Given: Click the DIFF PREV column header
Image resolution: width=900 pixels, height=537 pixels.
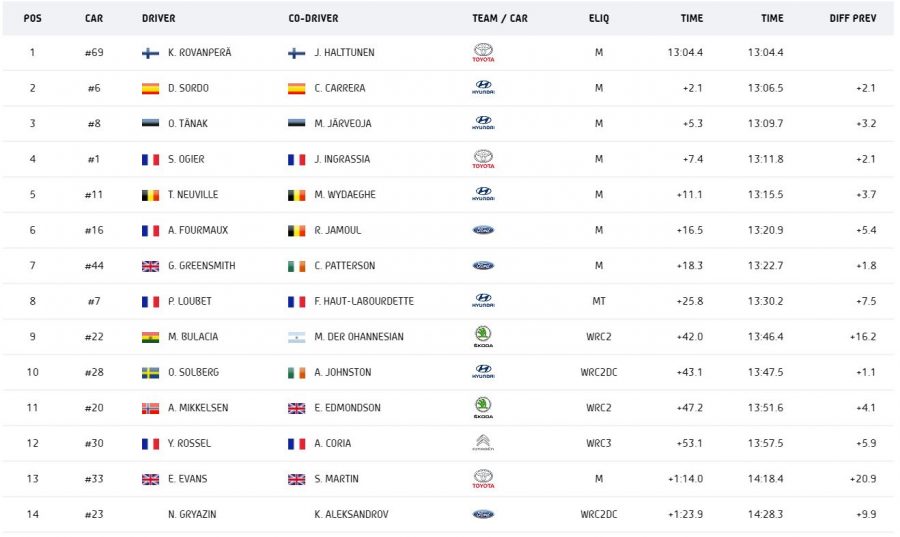Looking at the screenshot, I should coord(853,18).
